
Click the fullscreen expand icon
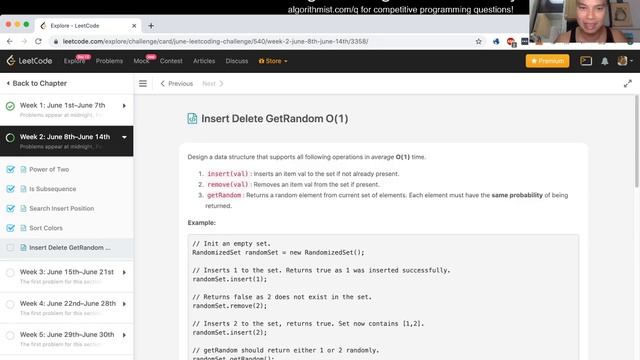(x=628, y=84)
